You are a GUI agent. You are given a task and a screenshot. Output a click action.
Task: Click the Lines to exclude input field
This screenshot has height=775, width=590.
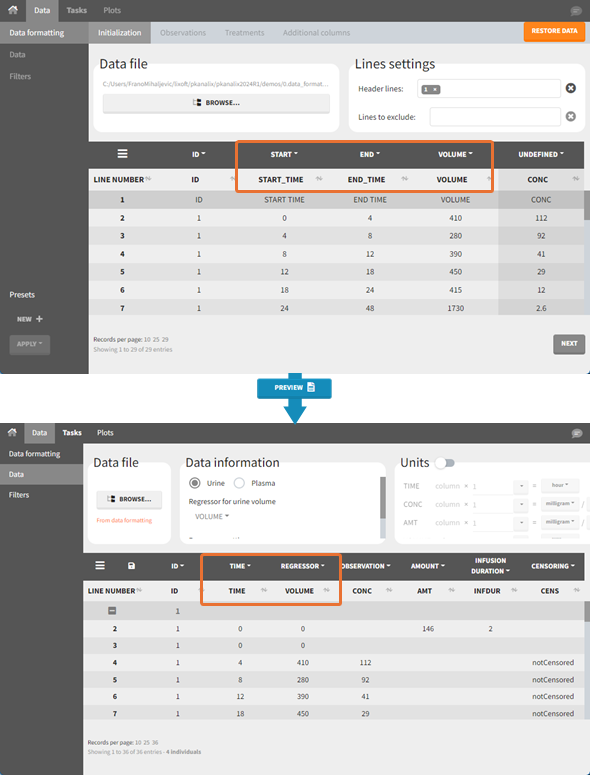[495, 117]
